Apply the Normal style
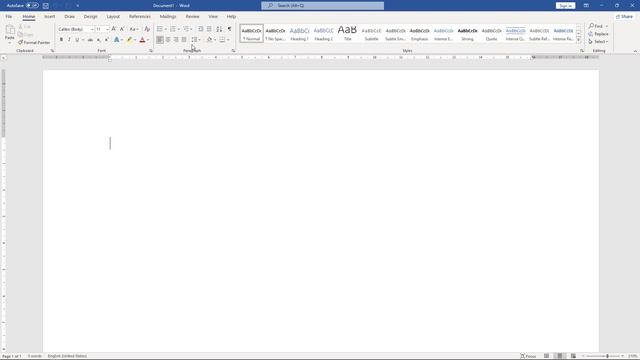640x360 pixels. pyautogui.click(x=251, y=33)
